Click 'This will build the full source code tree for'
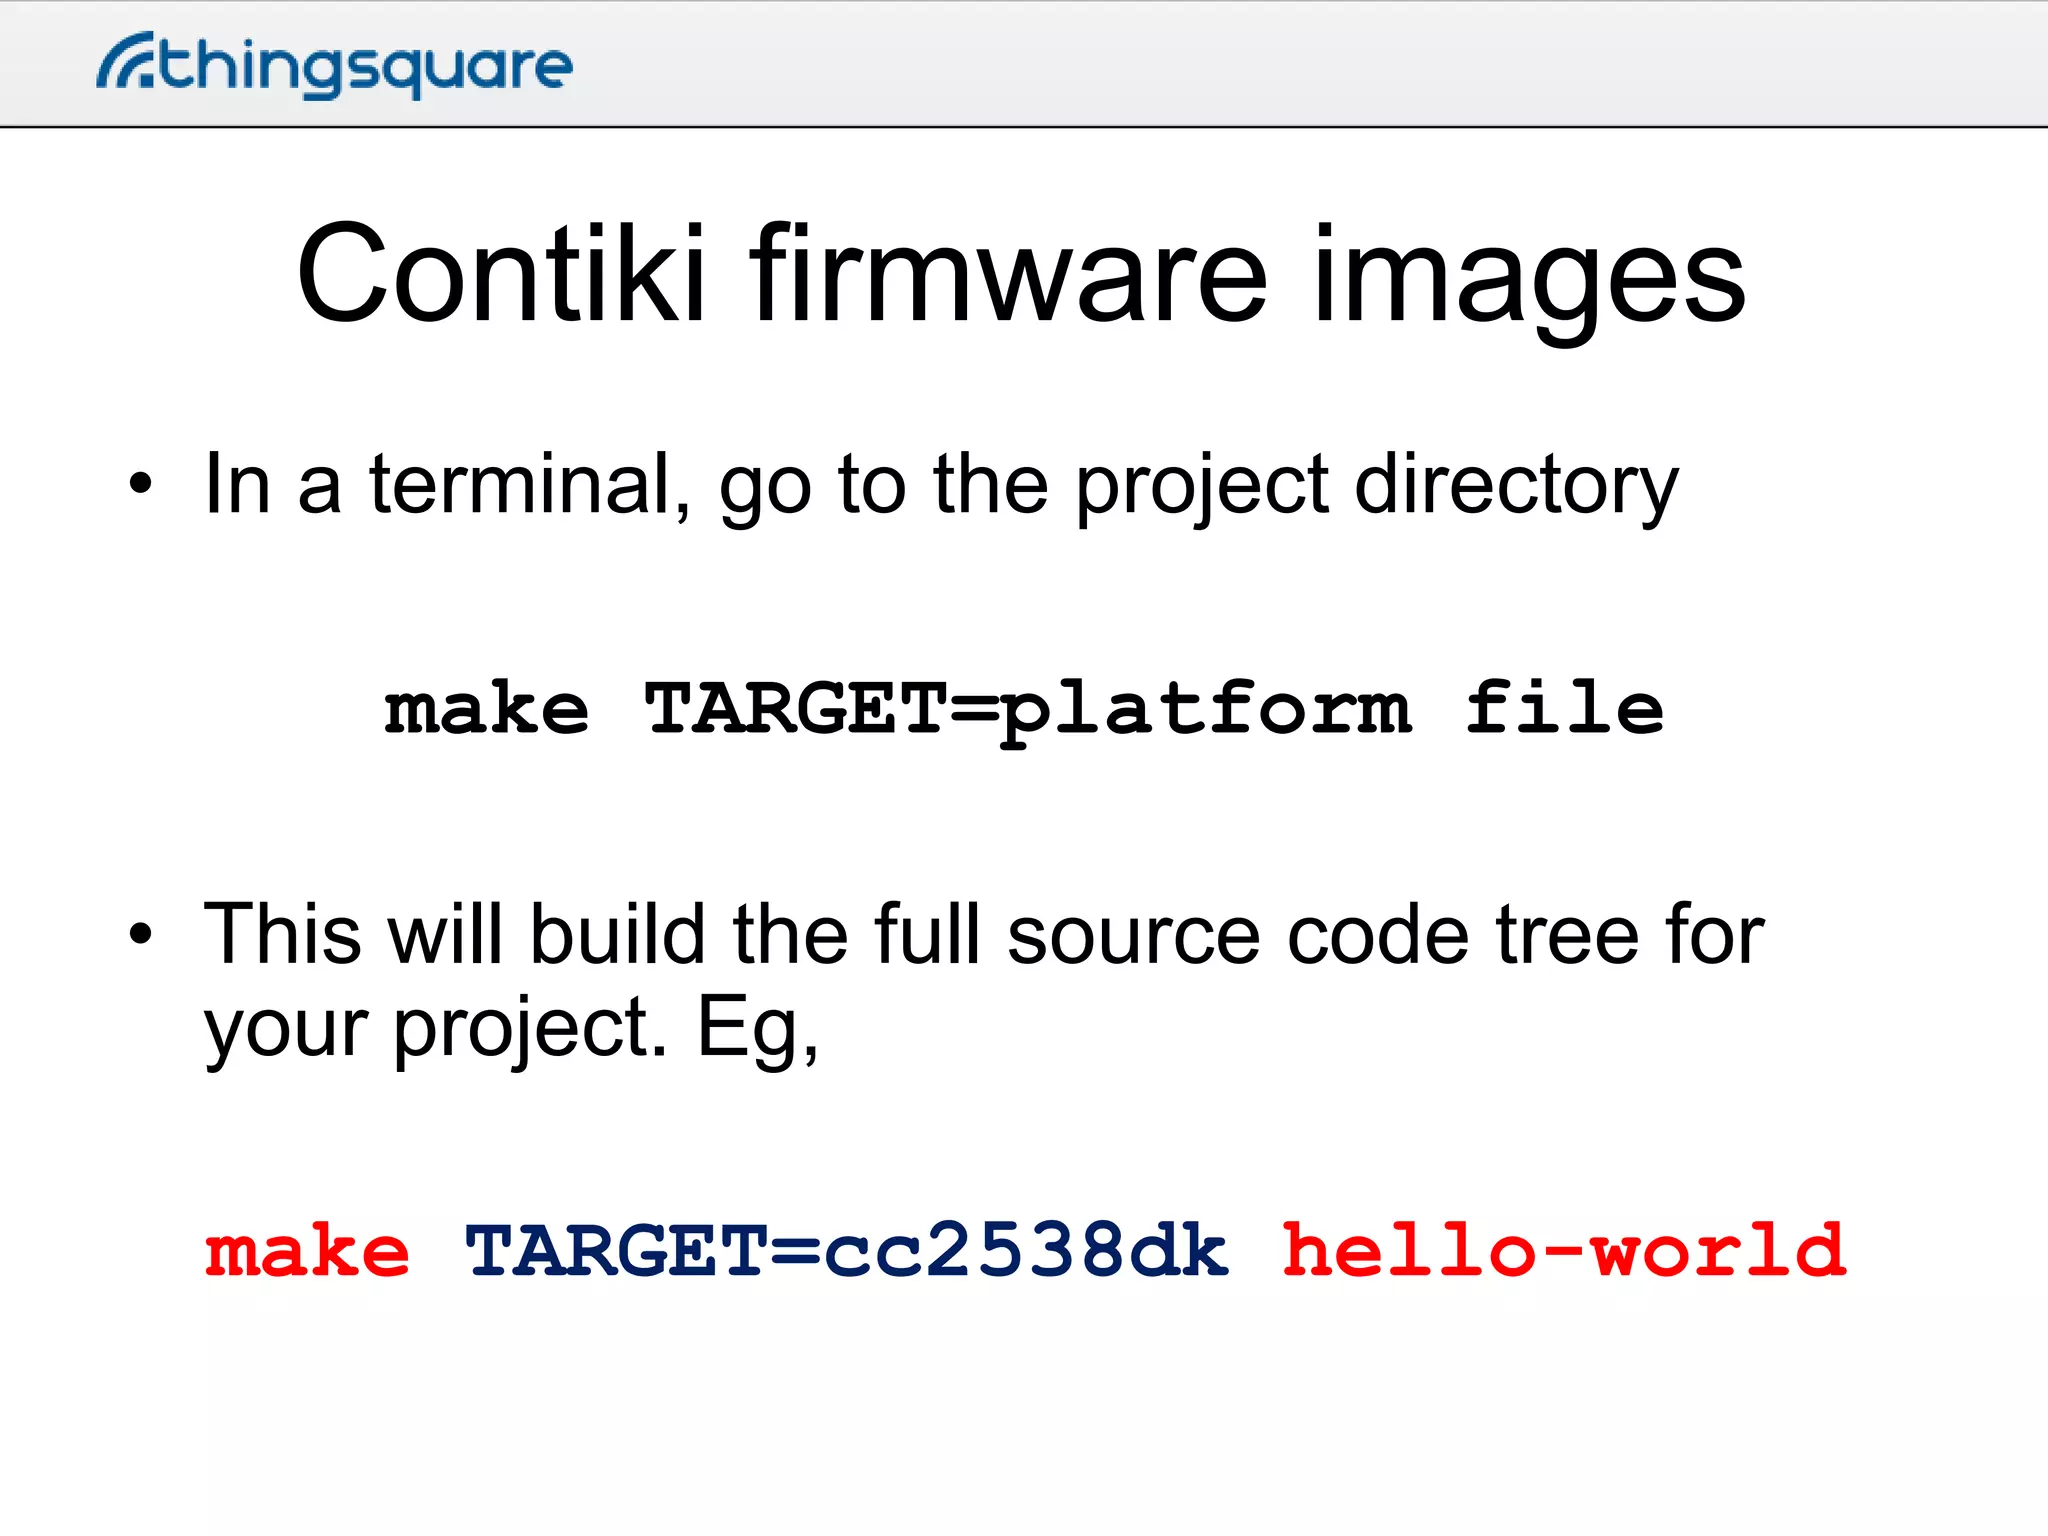The image size is (2048, 1536). click(984, 934)
